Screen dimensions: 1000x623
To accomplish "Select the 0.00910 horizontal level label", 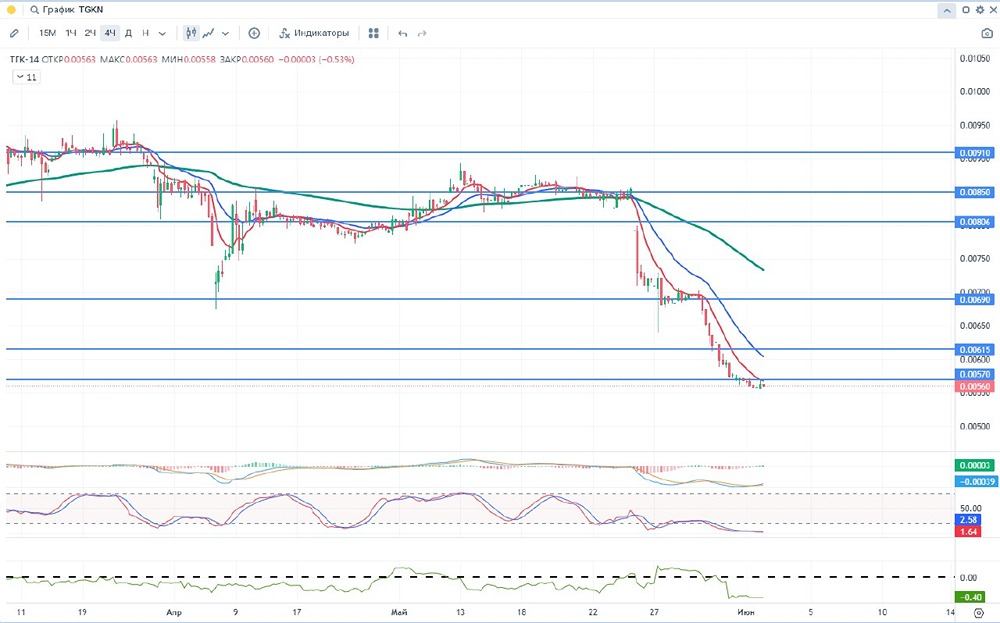I will pyautogui.click(x=975, y=153).
